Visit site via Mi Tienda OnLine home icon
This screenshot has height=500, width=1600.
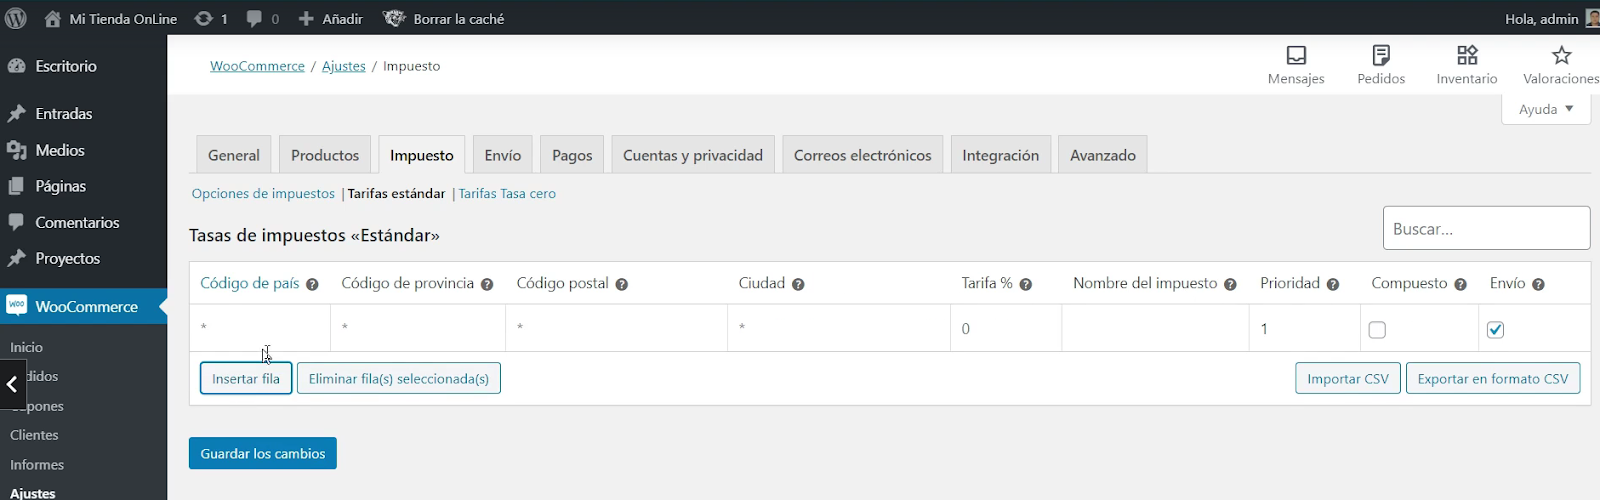click(x=53, y=18)
